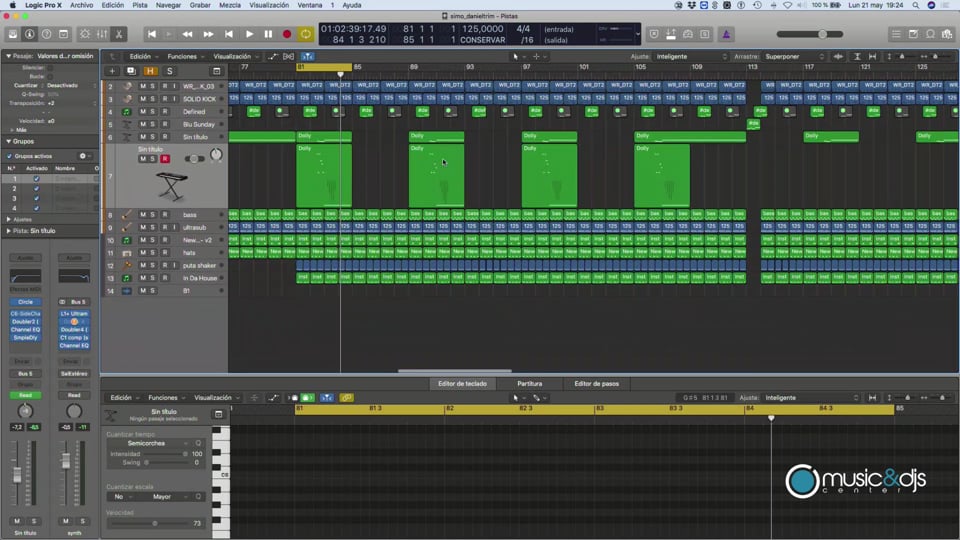Open the Mezcla menu

[x=230, y=5]
